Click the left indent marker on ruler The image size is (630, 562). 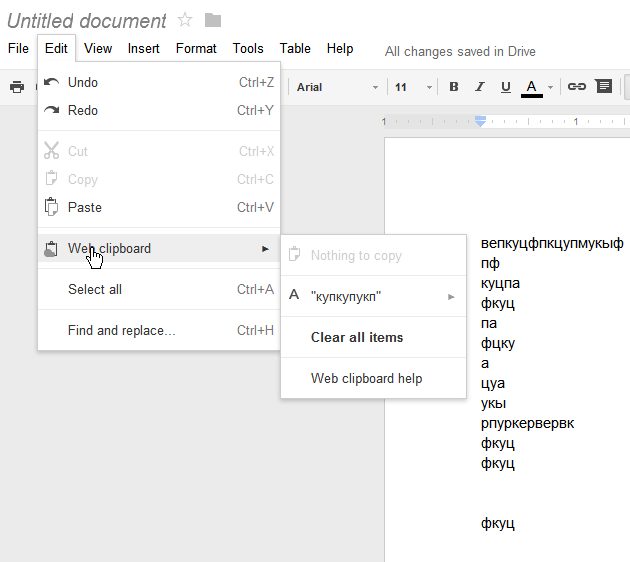[480, 121]
